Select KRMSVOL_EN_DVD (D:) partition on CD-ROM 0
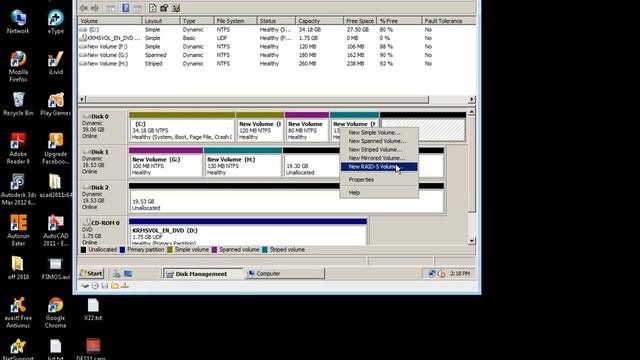The height and width of the screenshot is (360, 640). point(248,232)
